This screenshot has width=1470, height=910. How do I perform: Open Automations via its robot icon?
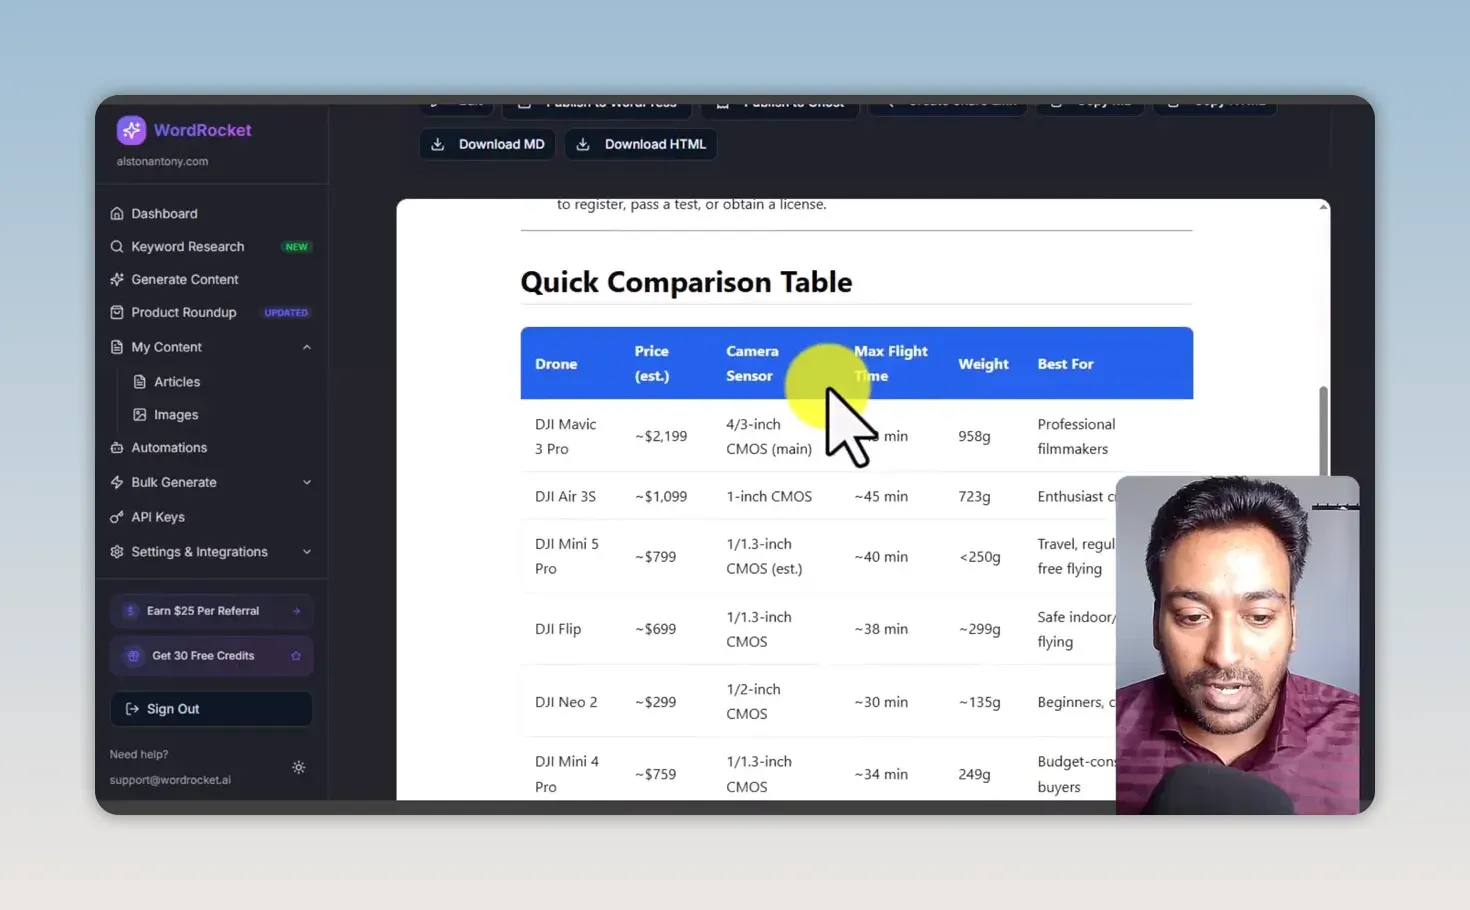[x=117, y=448]
